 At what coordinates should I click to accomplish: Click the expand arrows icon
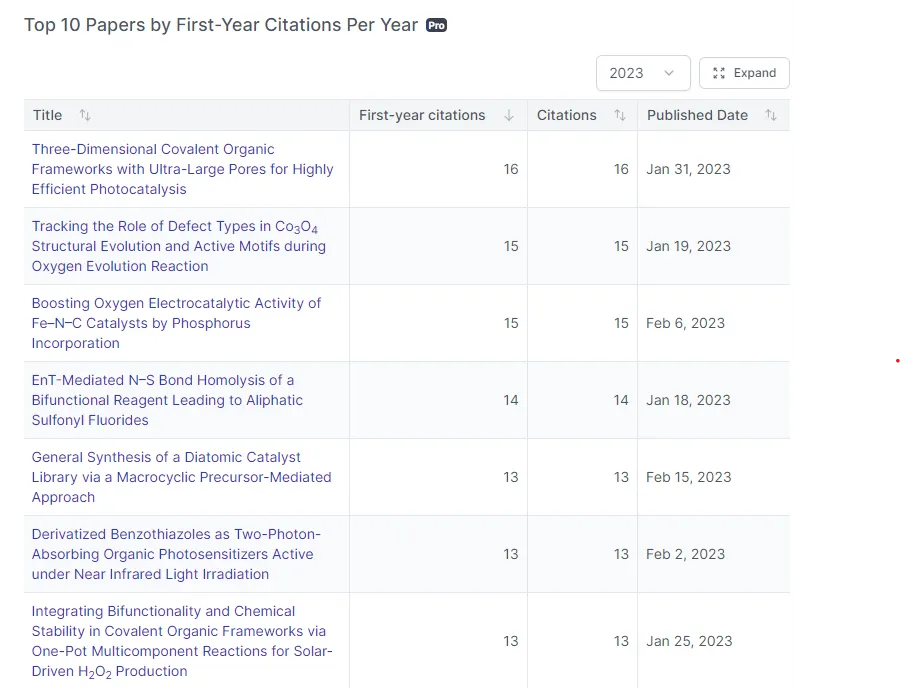point(719,73)
